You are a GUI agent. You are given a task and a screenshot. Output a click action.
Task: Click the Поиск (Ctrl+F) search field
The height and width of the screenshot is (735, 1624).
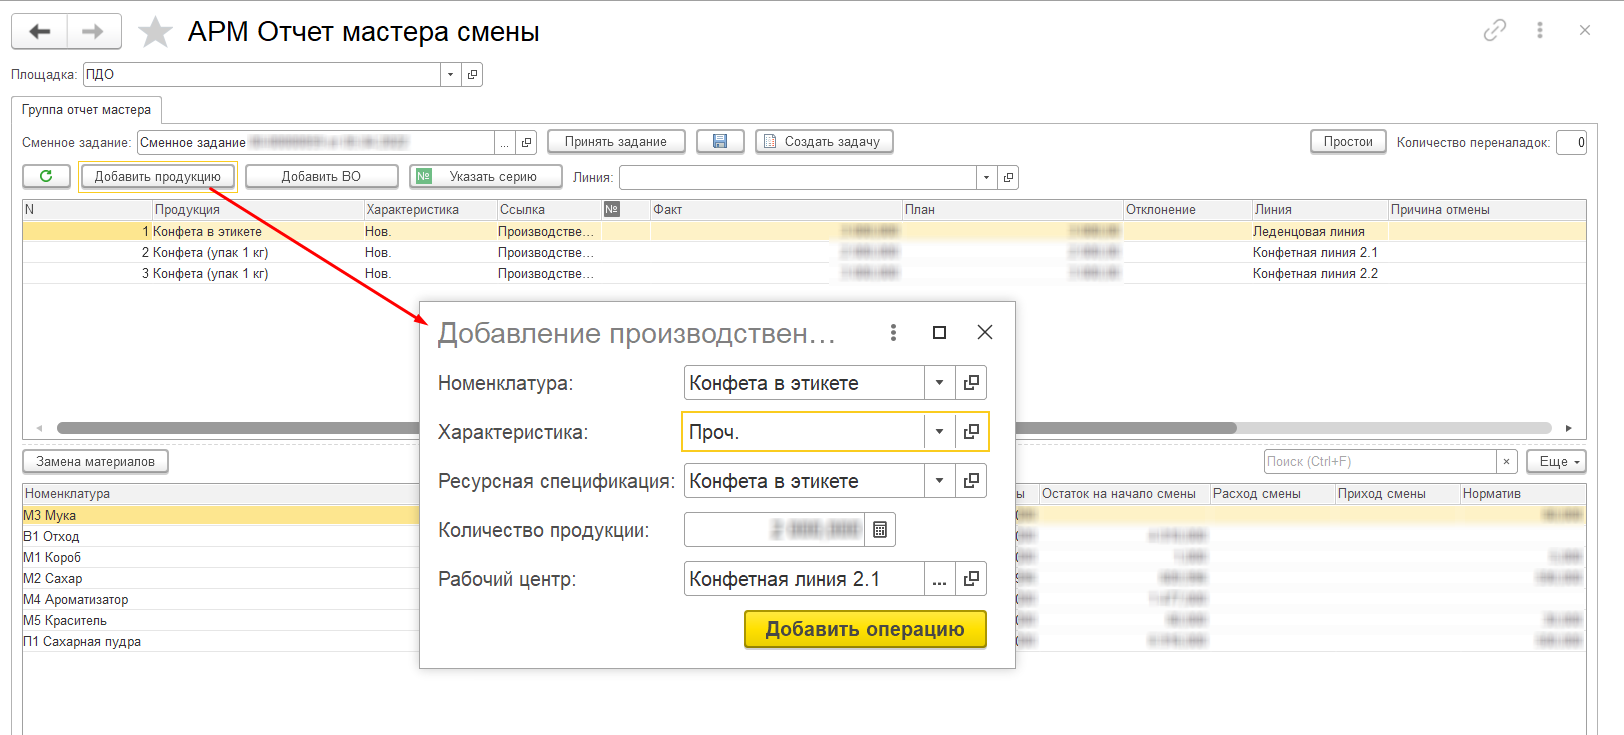[x=1379, y=462]
